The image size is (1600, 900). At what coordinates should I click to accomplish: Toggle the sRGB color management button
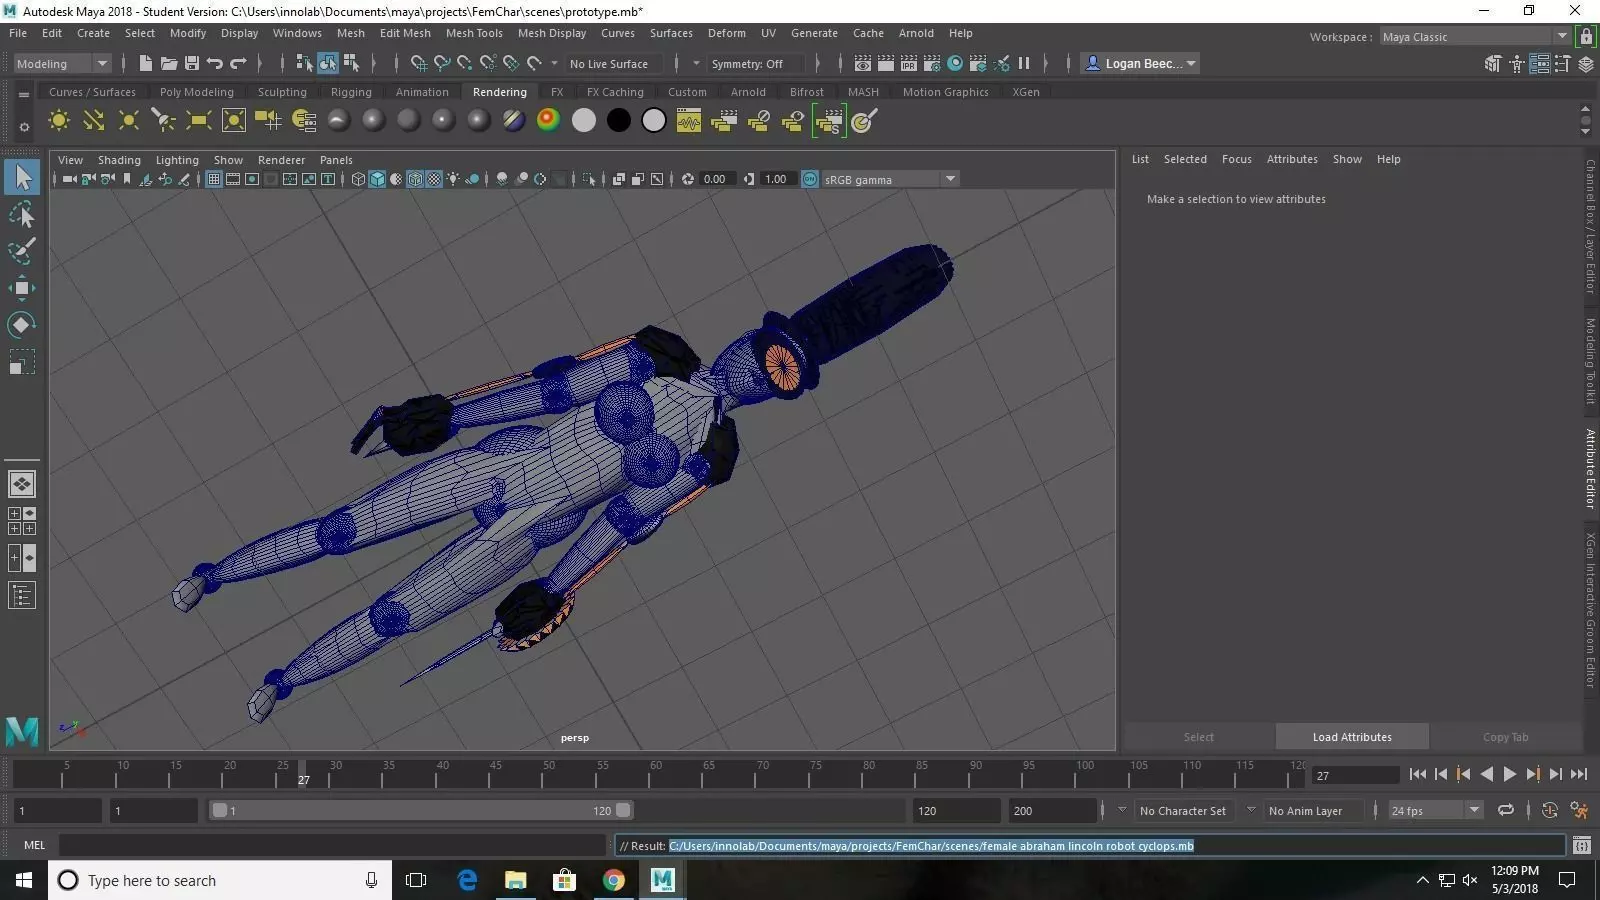810,179
